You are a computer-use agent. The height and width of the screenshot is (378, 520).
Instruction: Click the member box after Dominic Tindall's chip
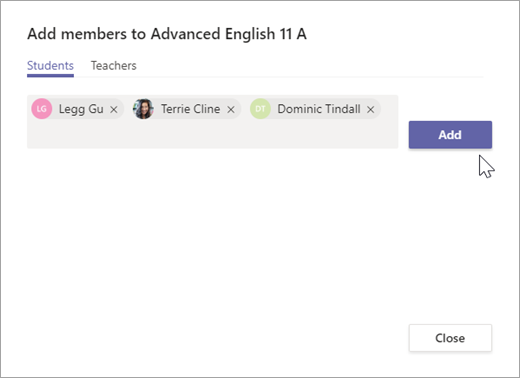(389, 109)
